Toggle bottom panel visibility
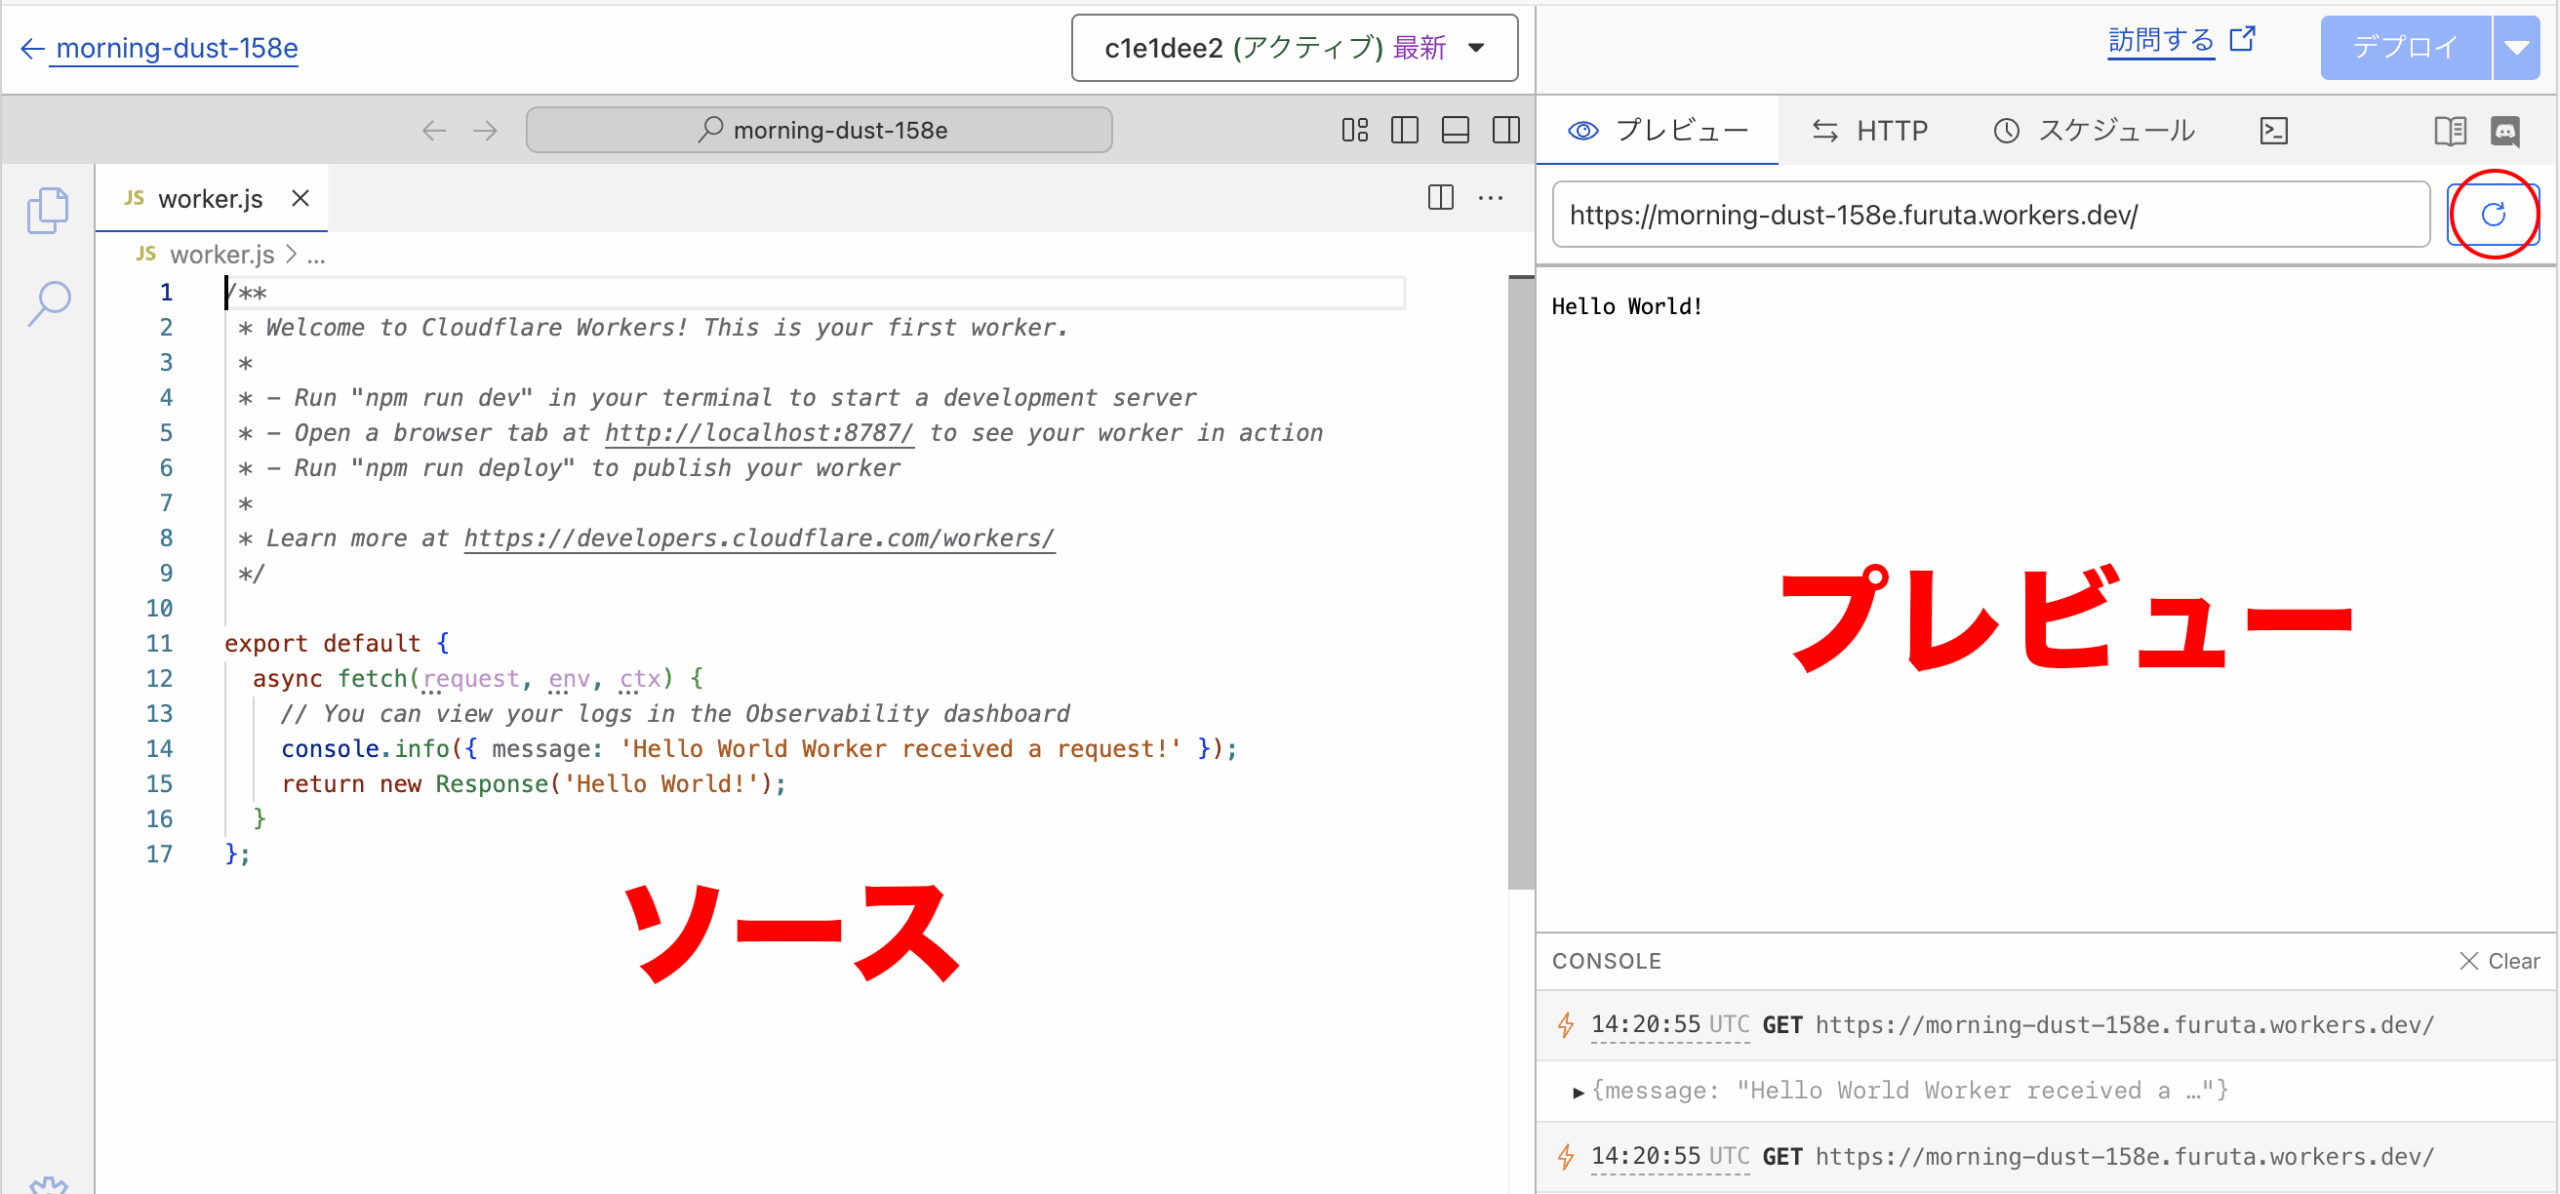The width and height of the screenshot is (2560, 1194). (x=1455, y=130)
